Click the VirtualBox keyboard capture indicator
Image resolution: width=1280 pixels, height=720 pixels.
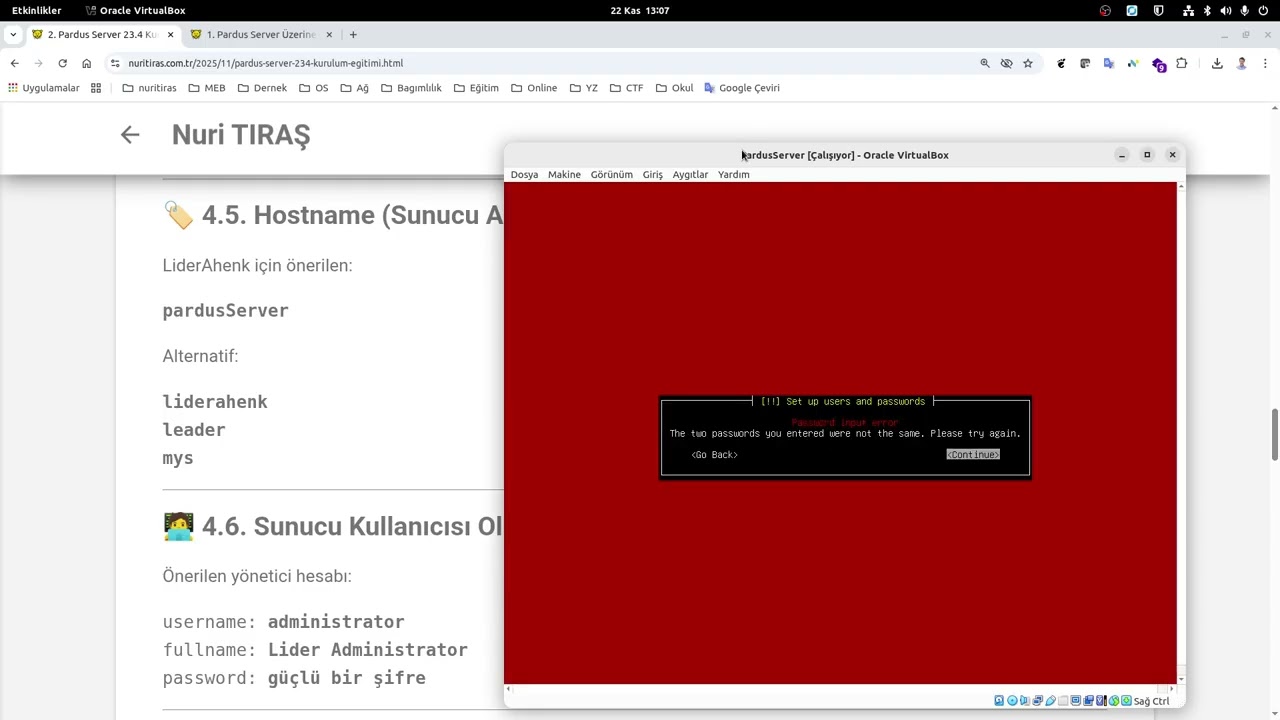(1126, 701)
